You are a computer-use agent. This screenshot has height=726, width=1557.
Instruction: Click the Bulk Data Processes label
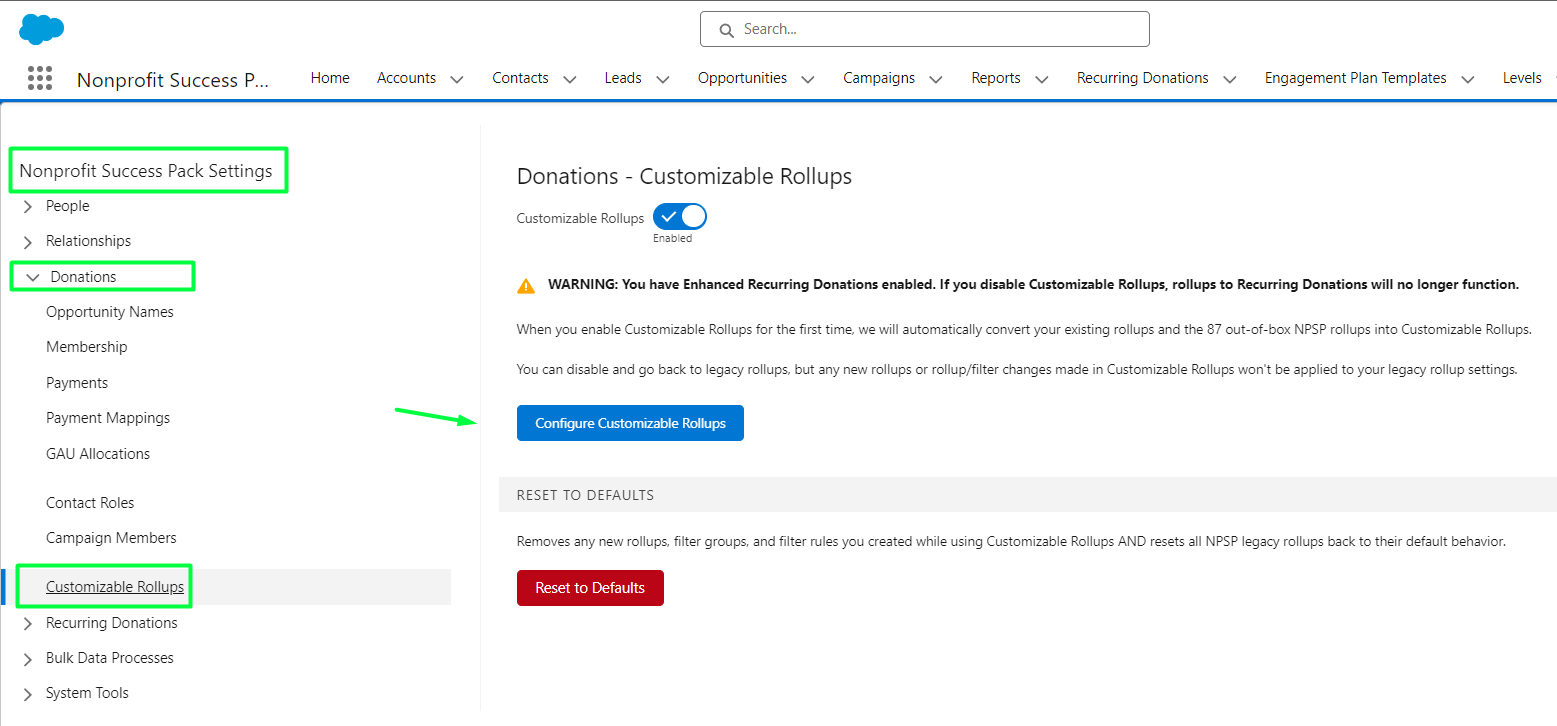tap(110, 658)
